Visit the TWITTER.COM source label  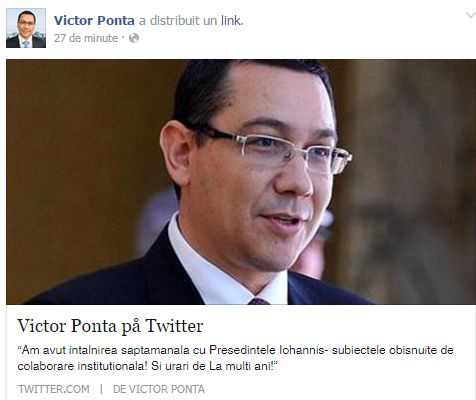[54, 389]
